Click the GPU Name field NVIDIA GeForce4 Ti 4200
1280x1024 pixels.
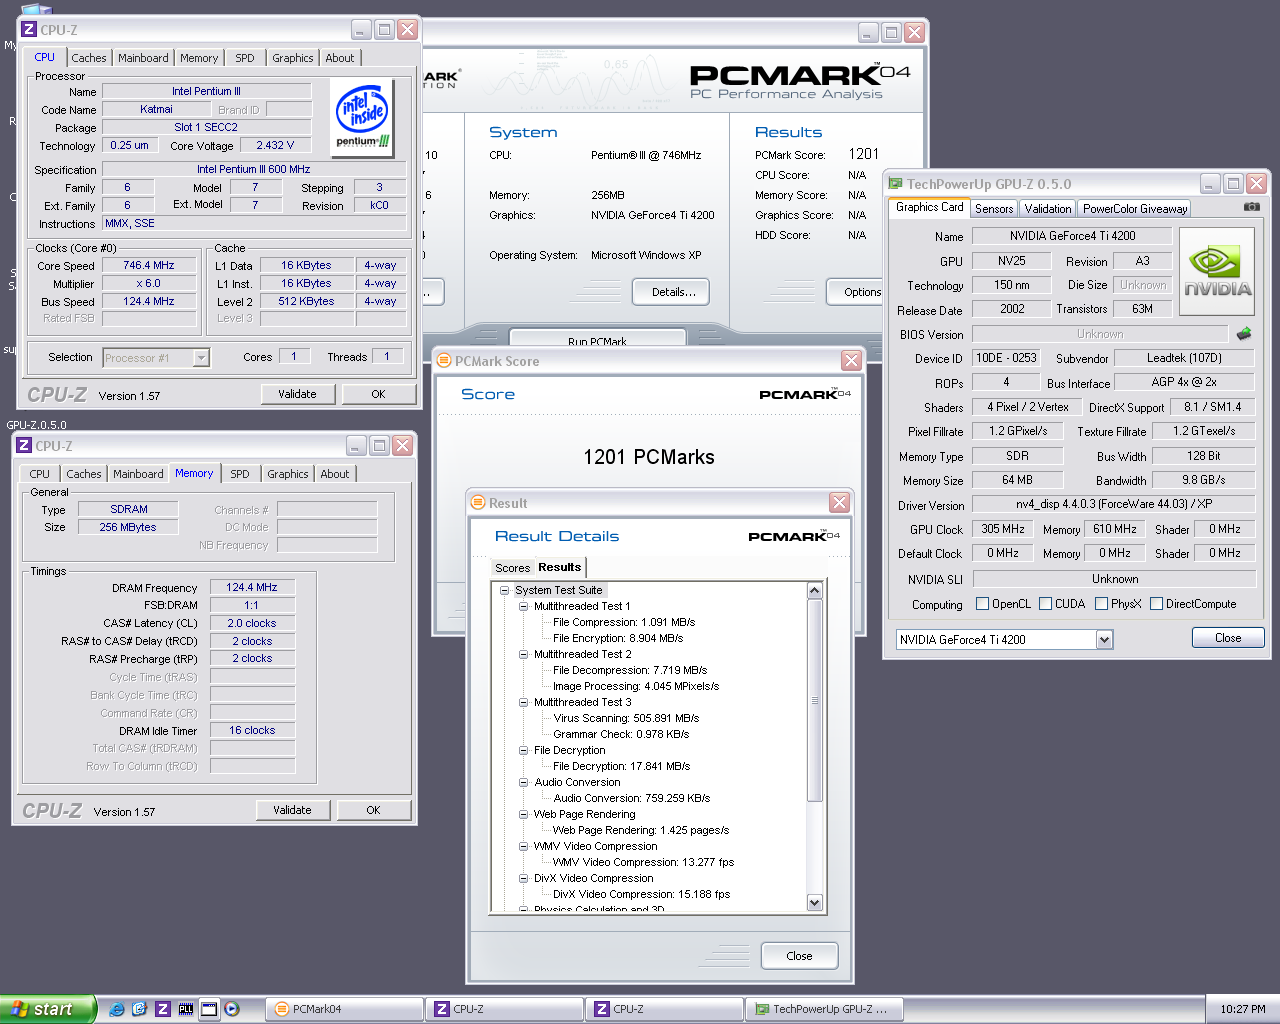[x=1072, y=236]
